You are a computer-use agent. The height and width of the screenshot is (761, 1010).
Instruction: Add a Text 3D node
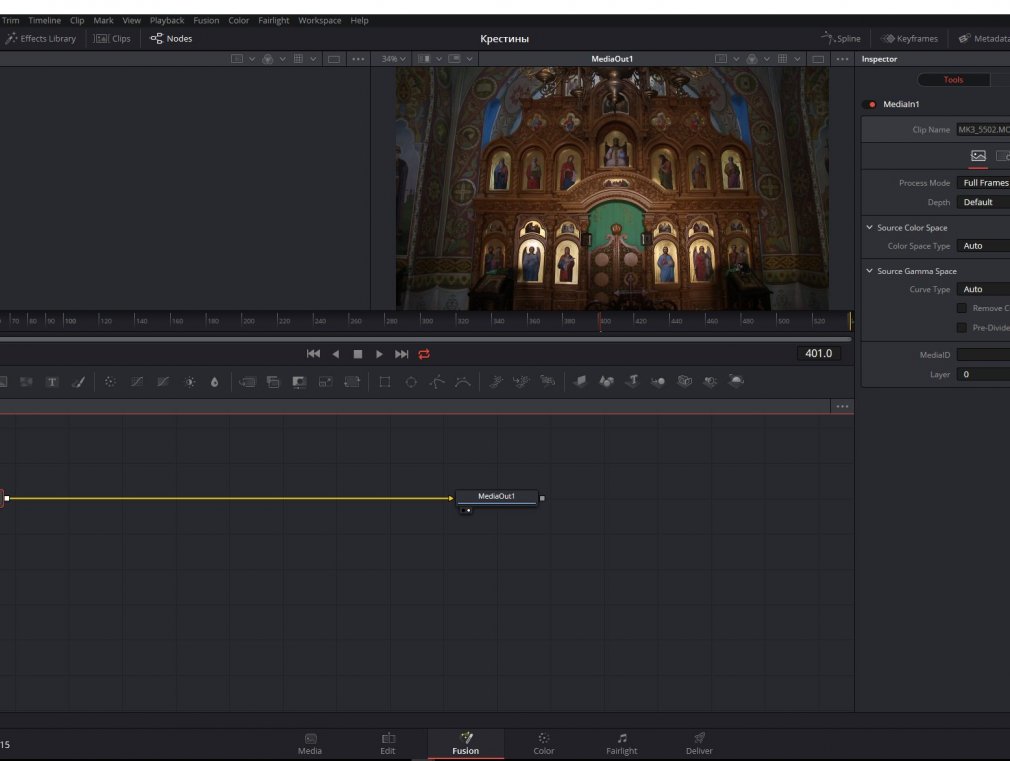(x=633, y=381)
